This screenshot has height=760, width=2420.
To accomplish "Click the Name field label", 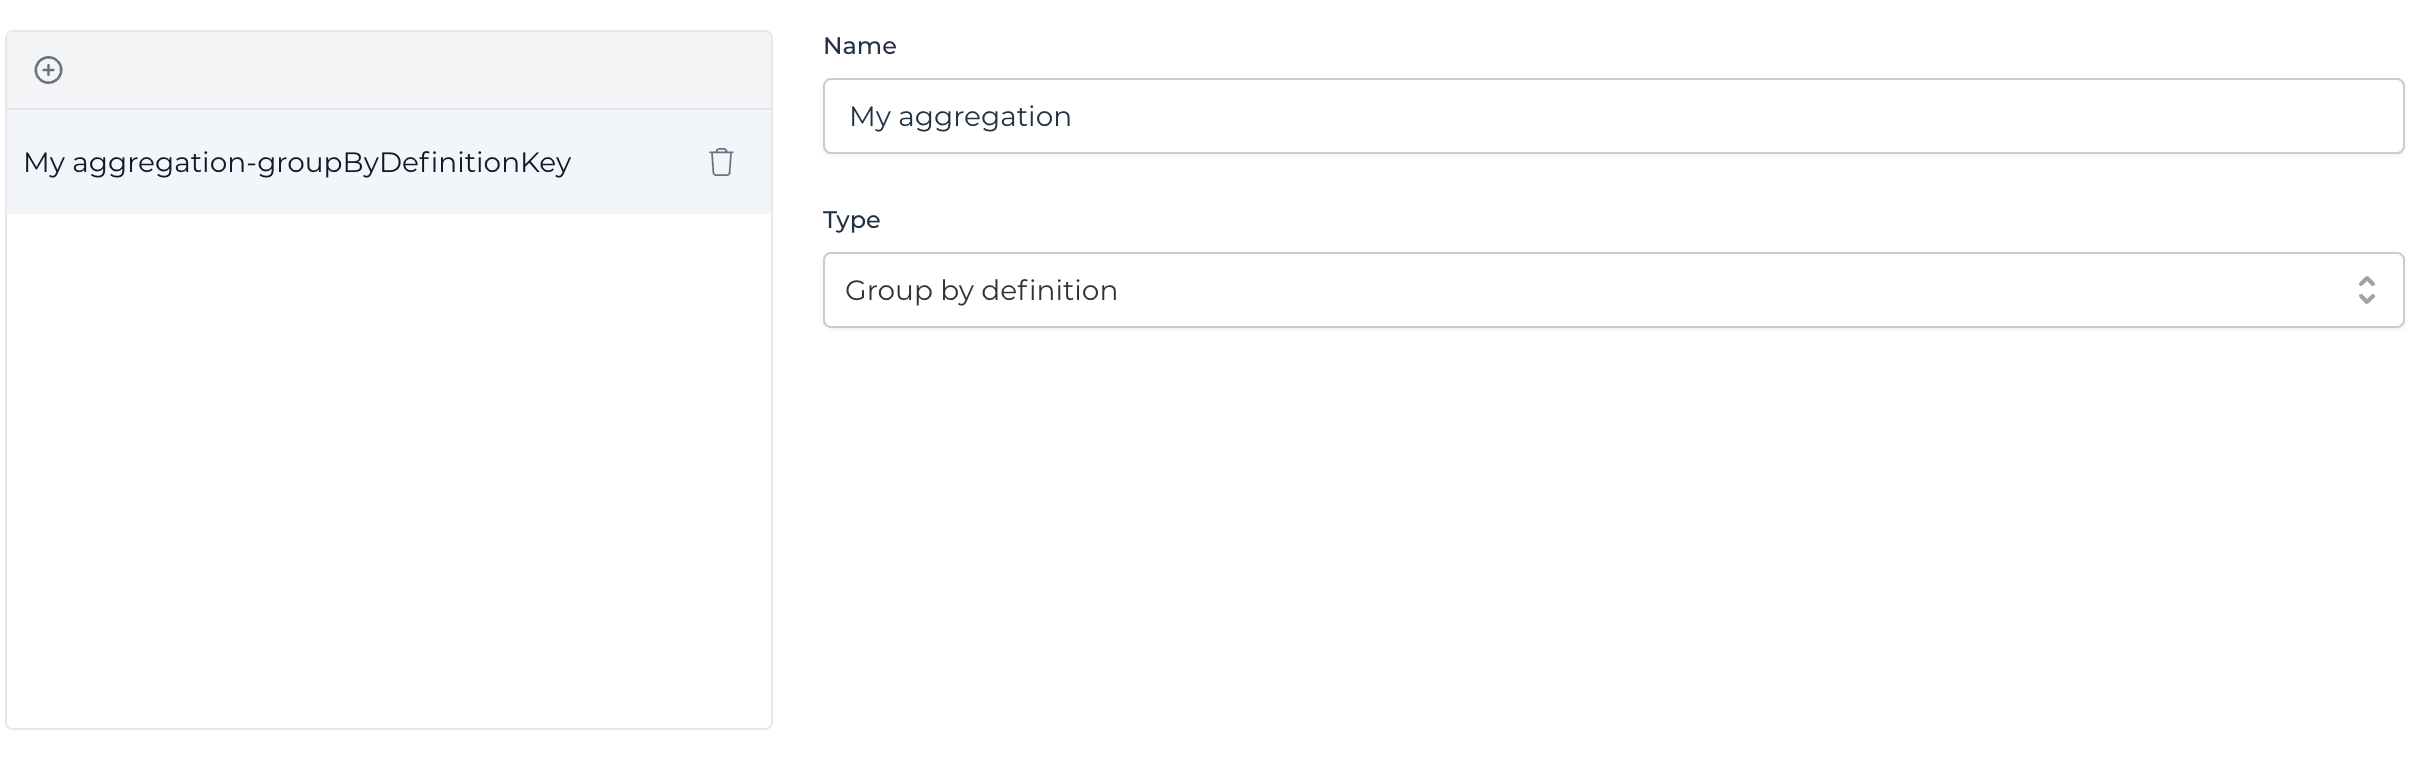I will pyautogui.click(x=859, y=46).
